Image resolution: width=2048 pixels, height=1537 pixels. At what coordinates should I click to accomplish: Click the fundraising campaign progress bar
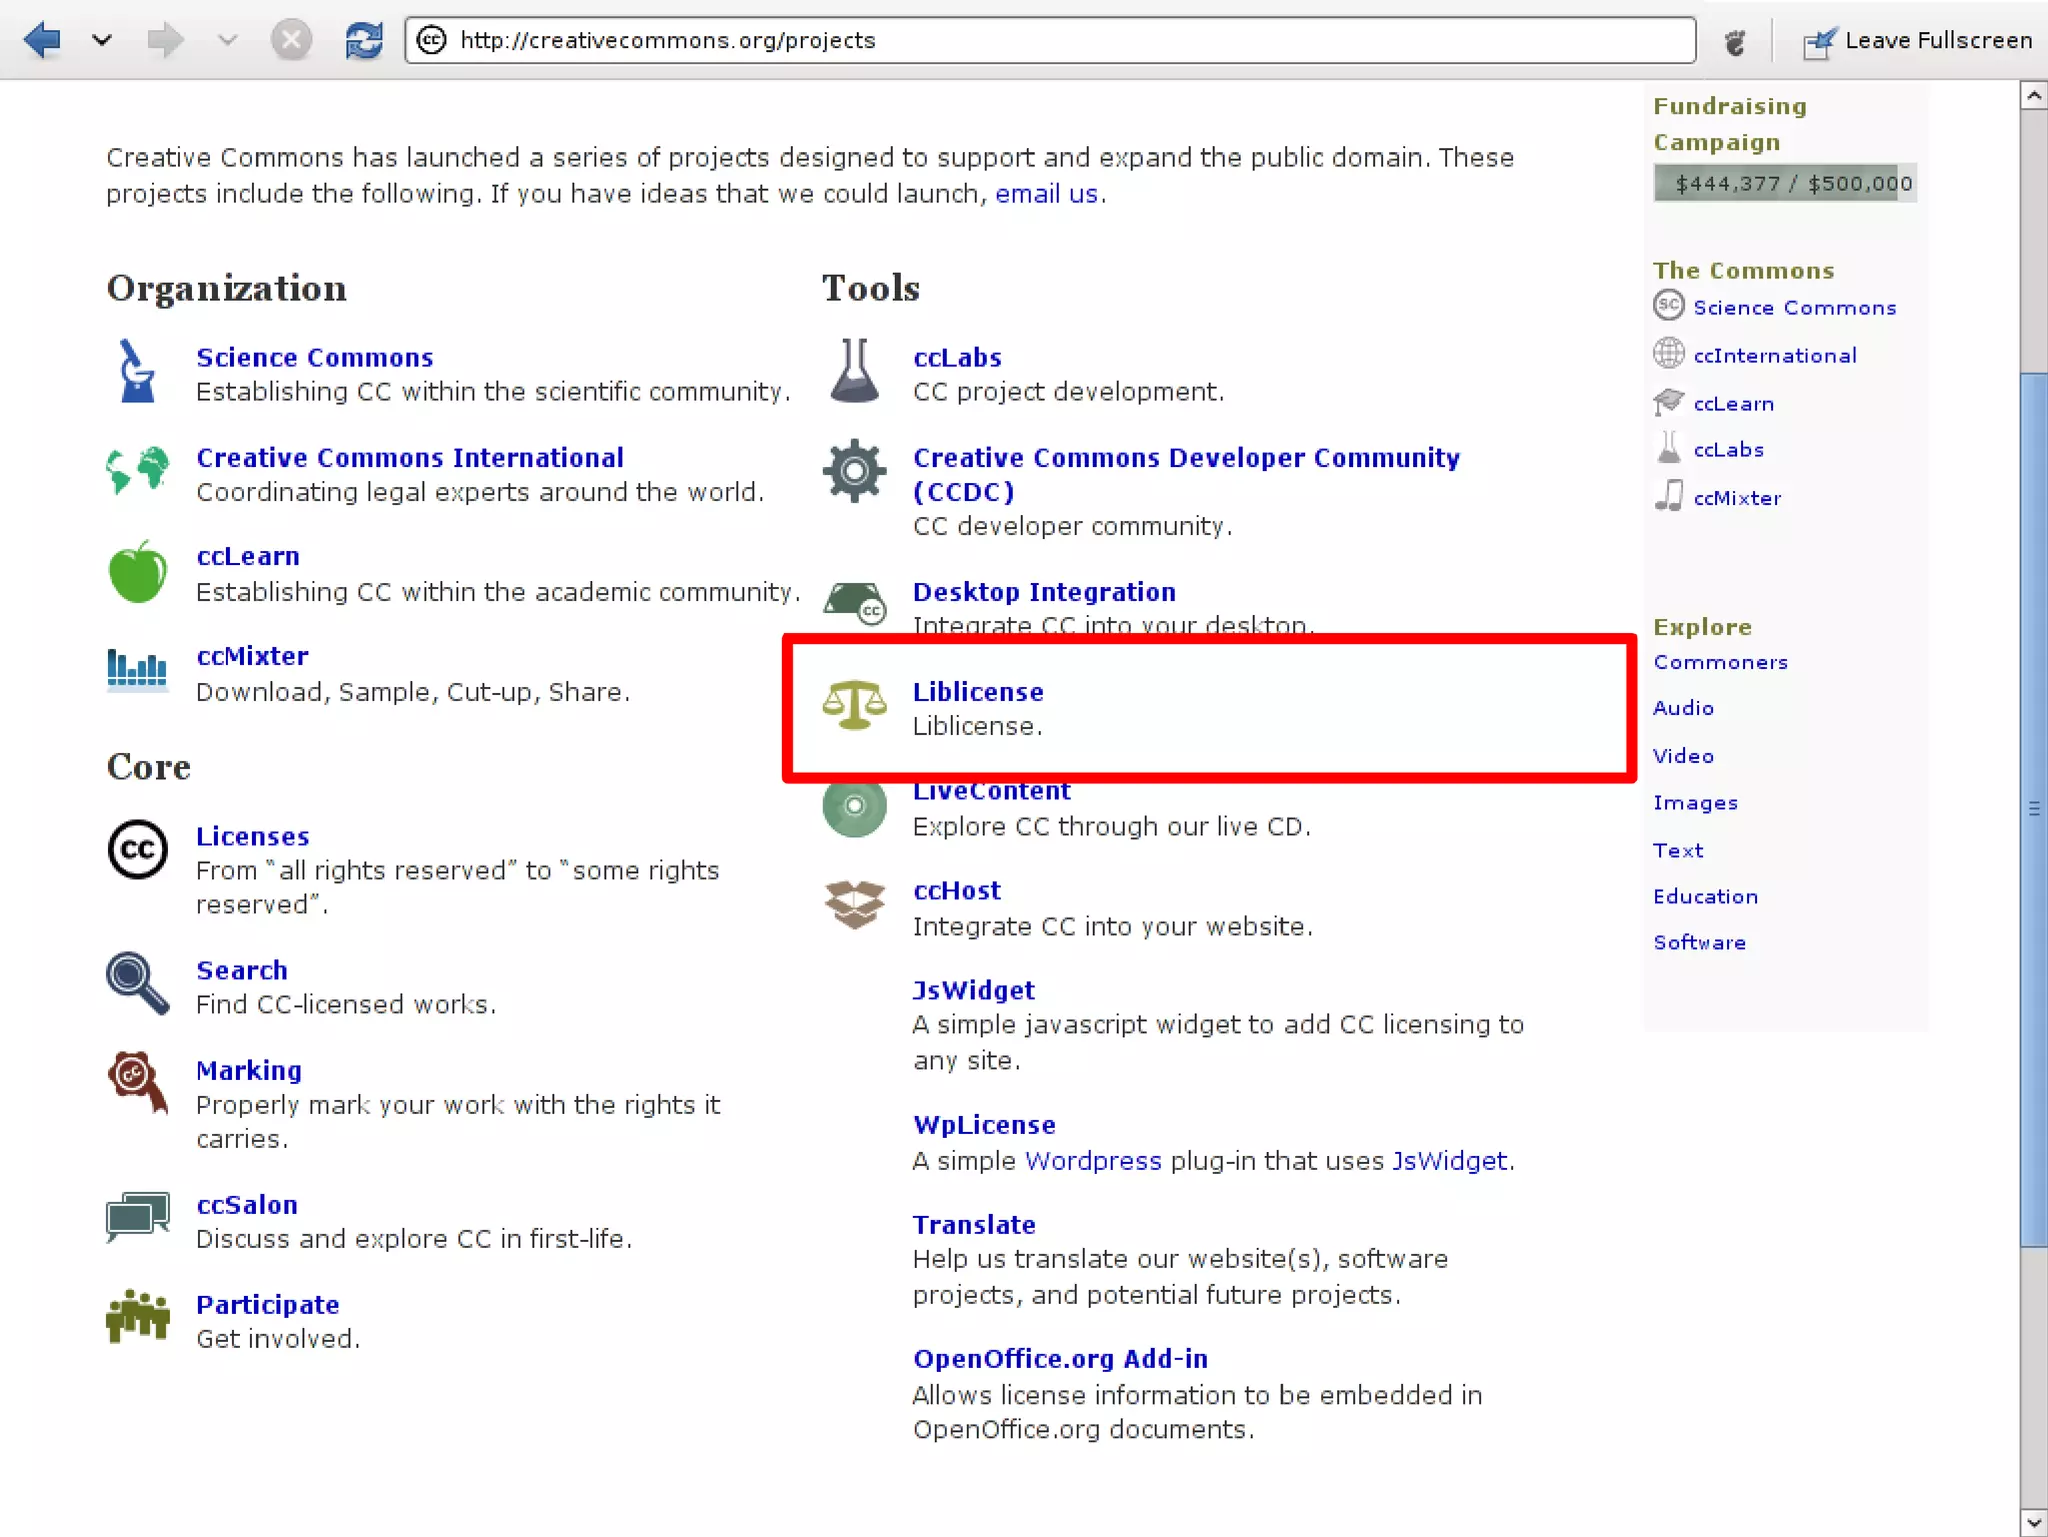pos(1785,183)
